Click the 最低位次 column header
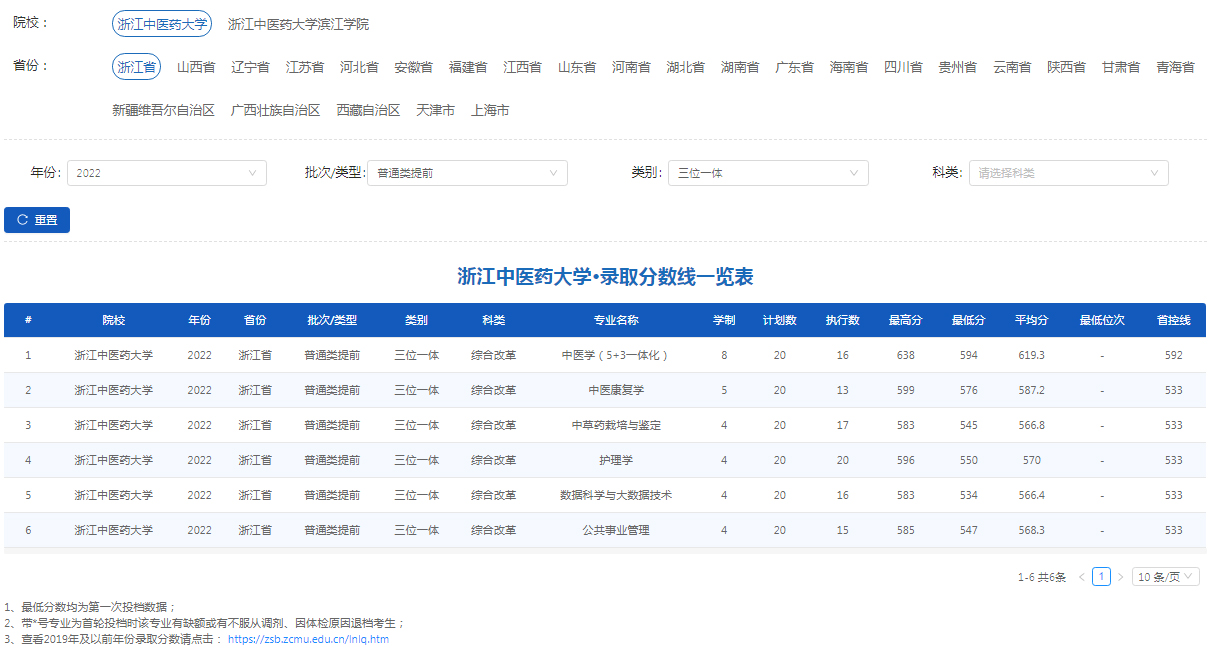 tap(1102, 320)
